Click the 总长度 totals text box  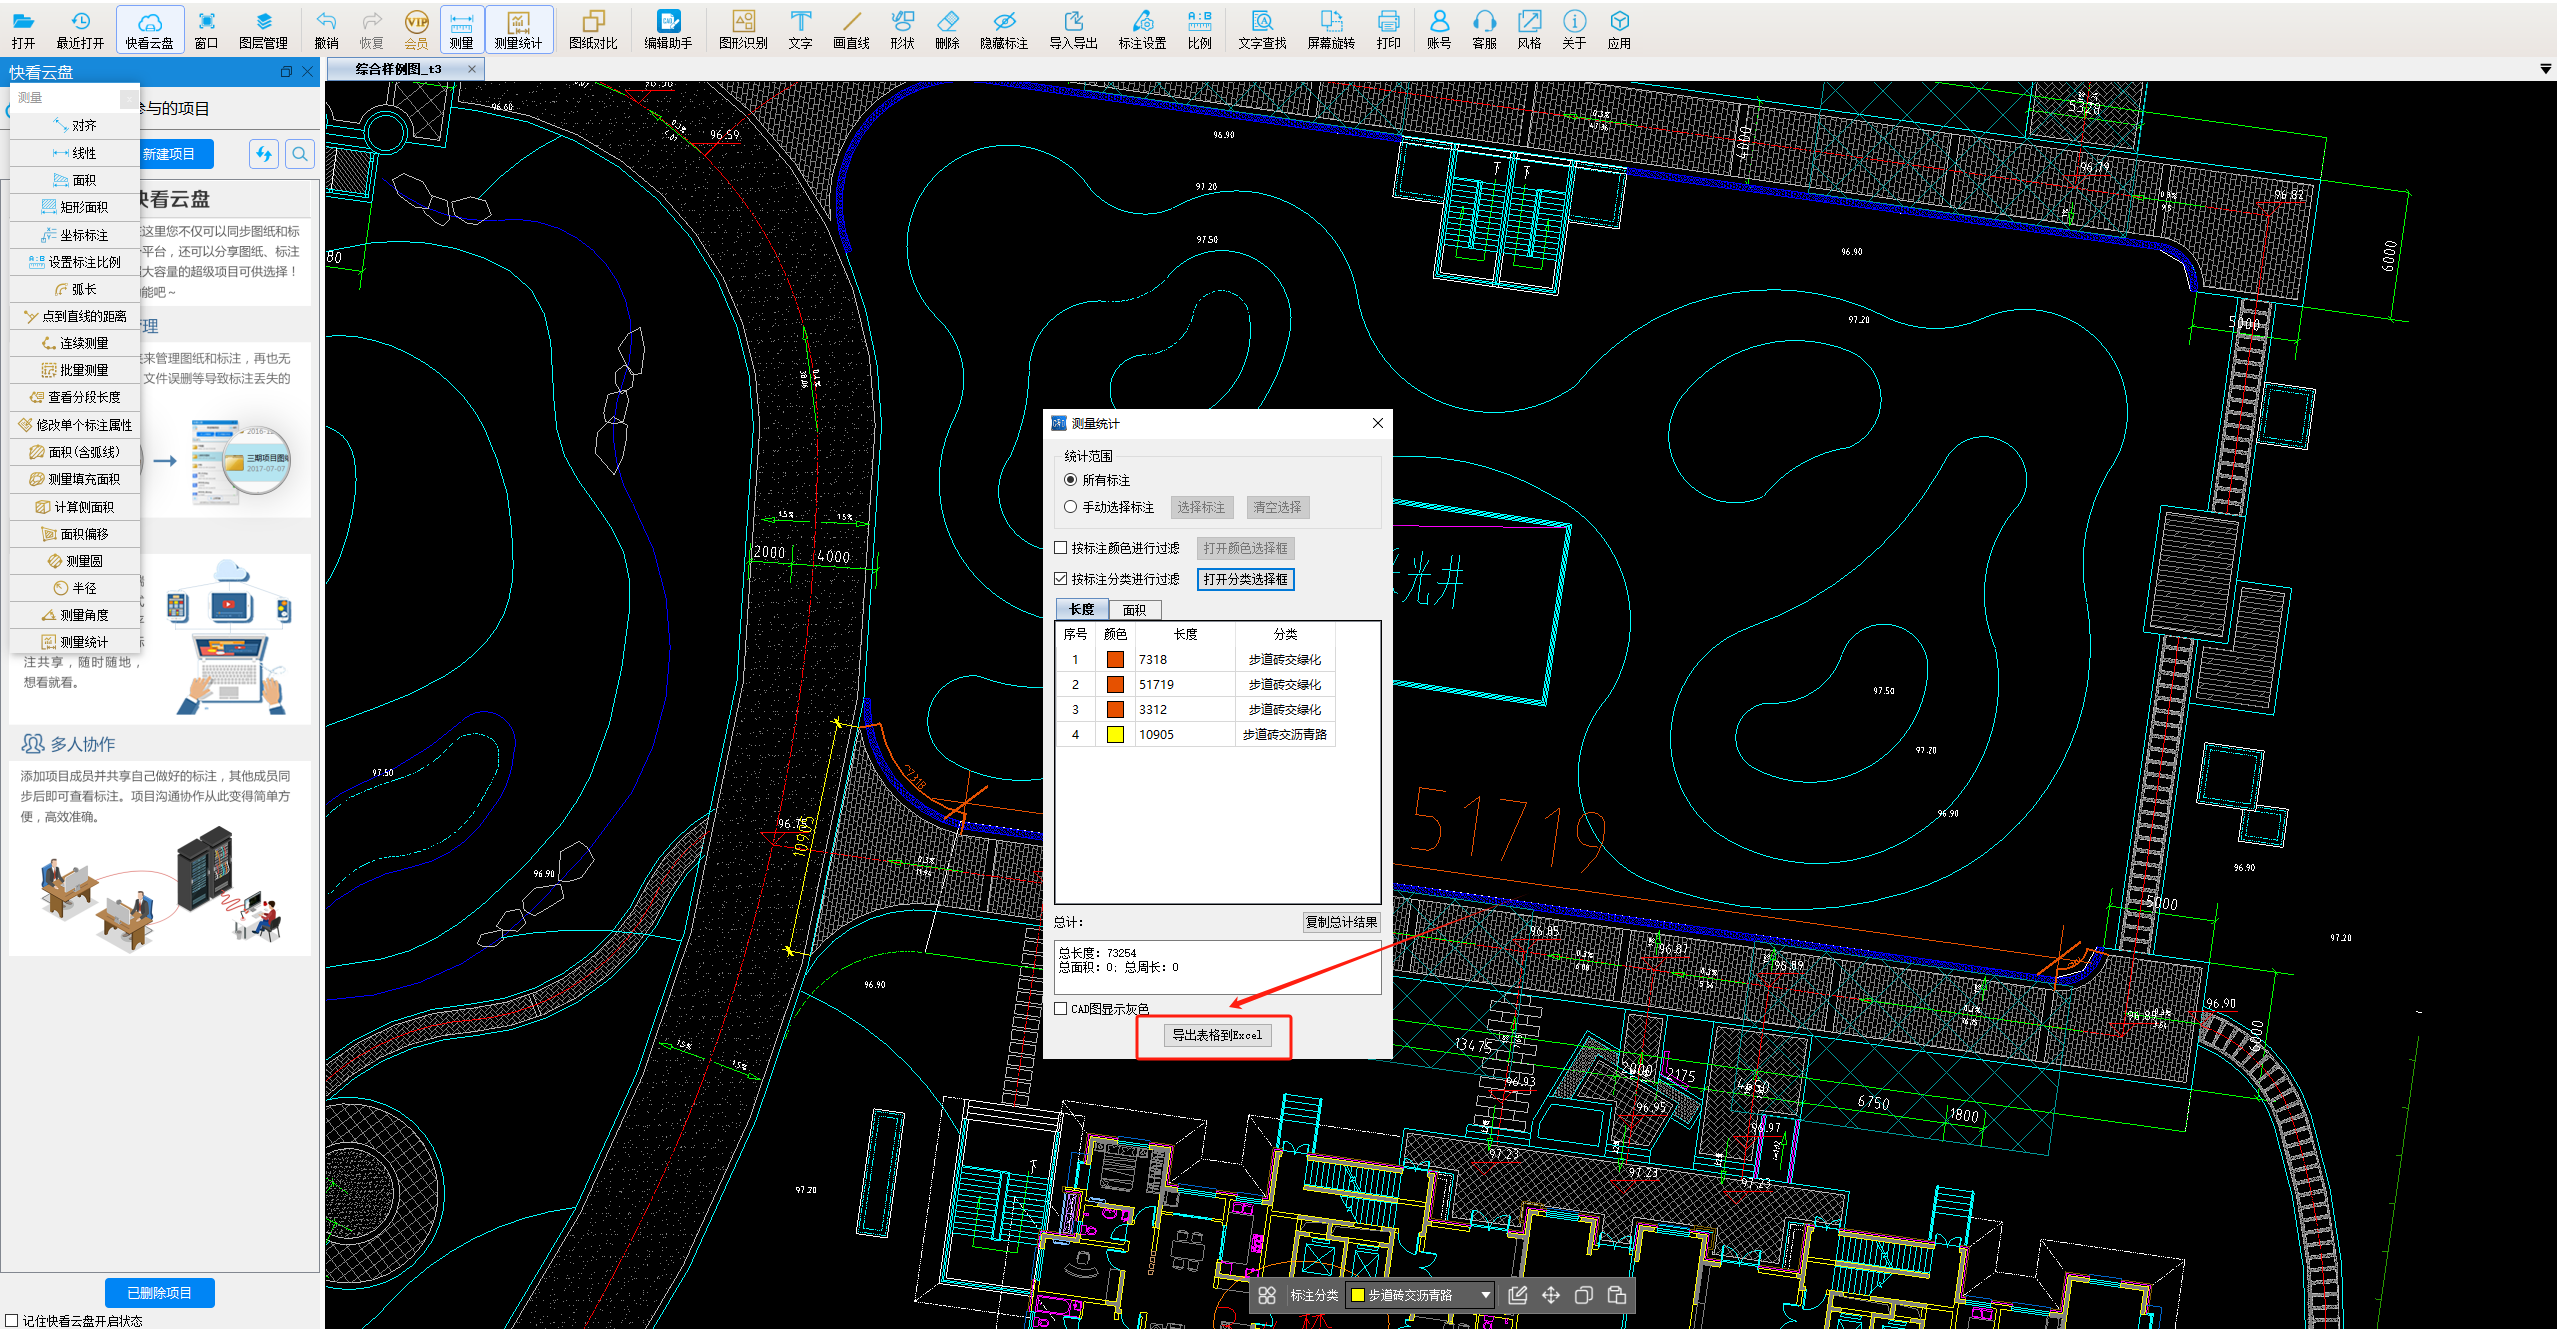click(1217, 967)
